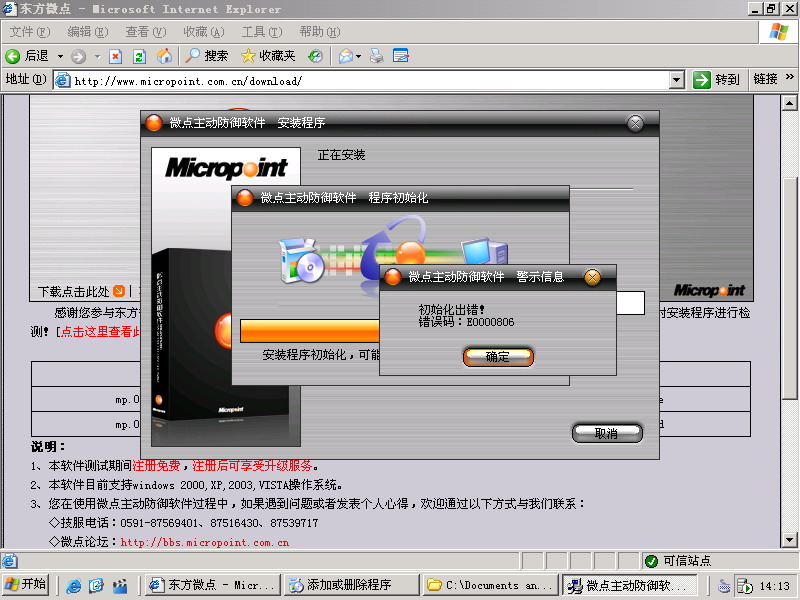
Task: Close the 警示信息 warning dialog
Action: click(592, 277)
